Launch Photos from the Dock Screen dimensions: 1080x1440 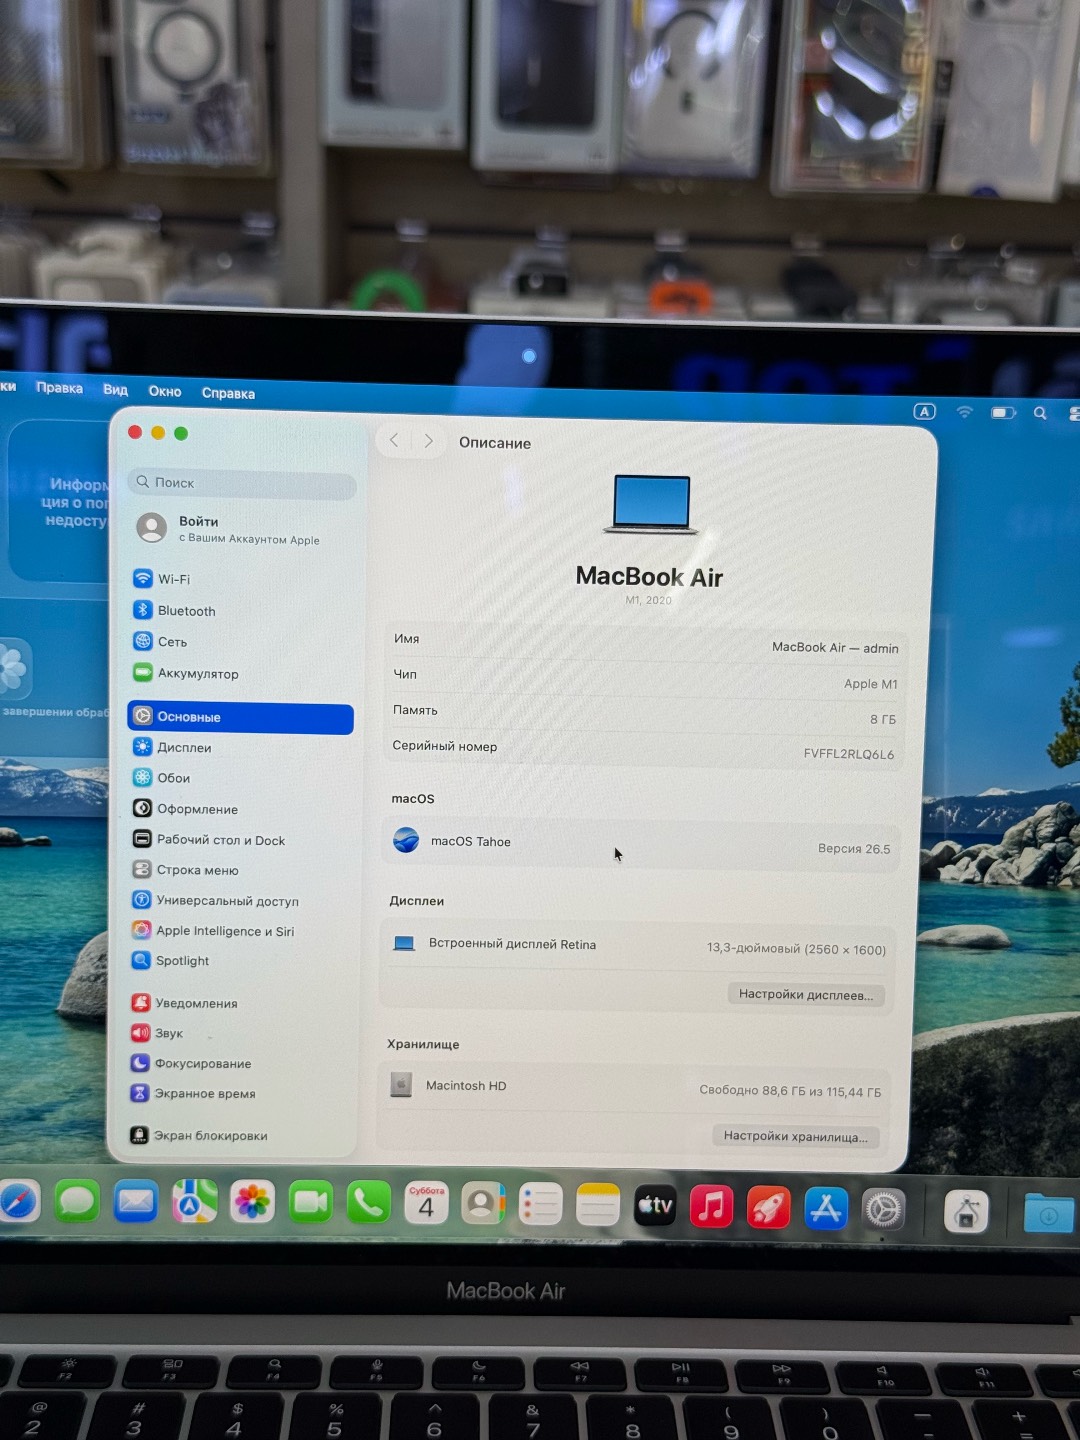click(x=252, y=1203)
